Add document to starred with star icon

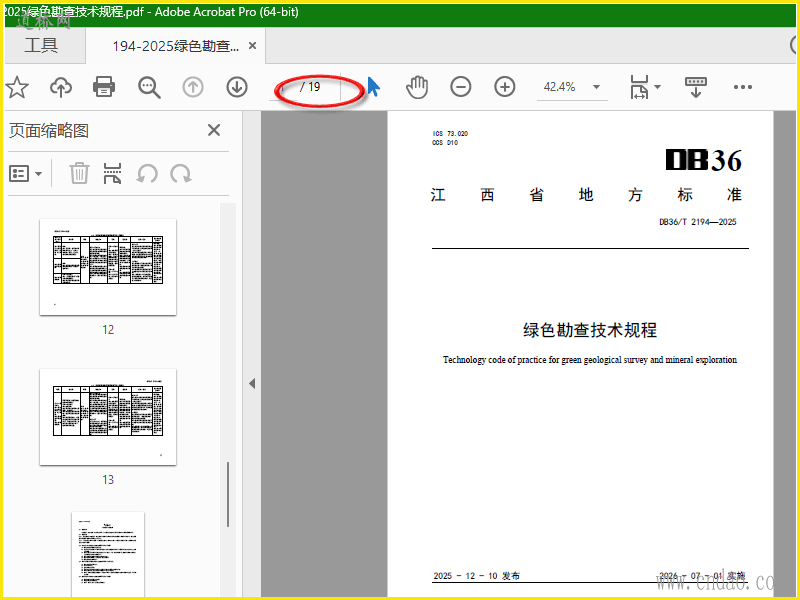click(17, 87)
